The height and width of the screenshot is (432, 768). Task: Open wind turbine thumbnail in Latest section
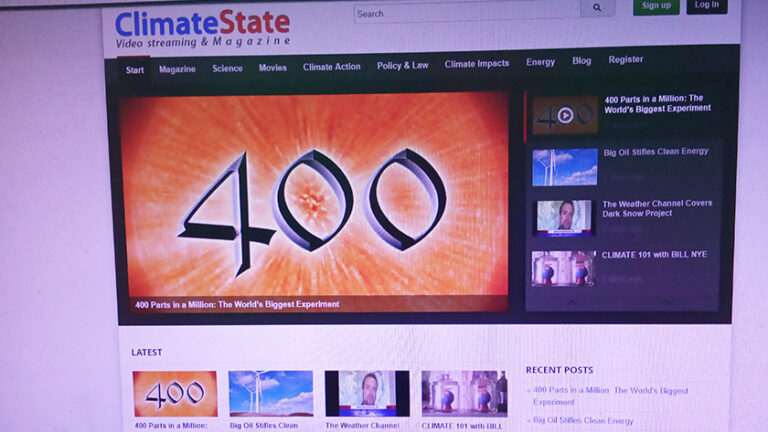270,393
